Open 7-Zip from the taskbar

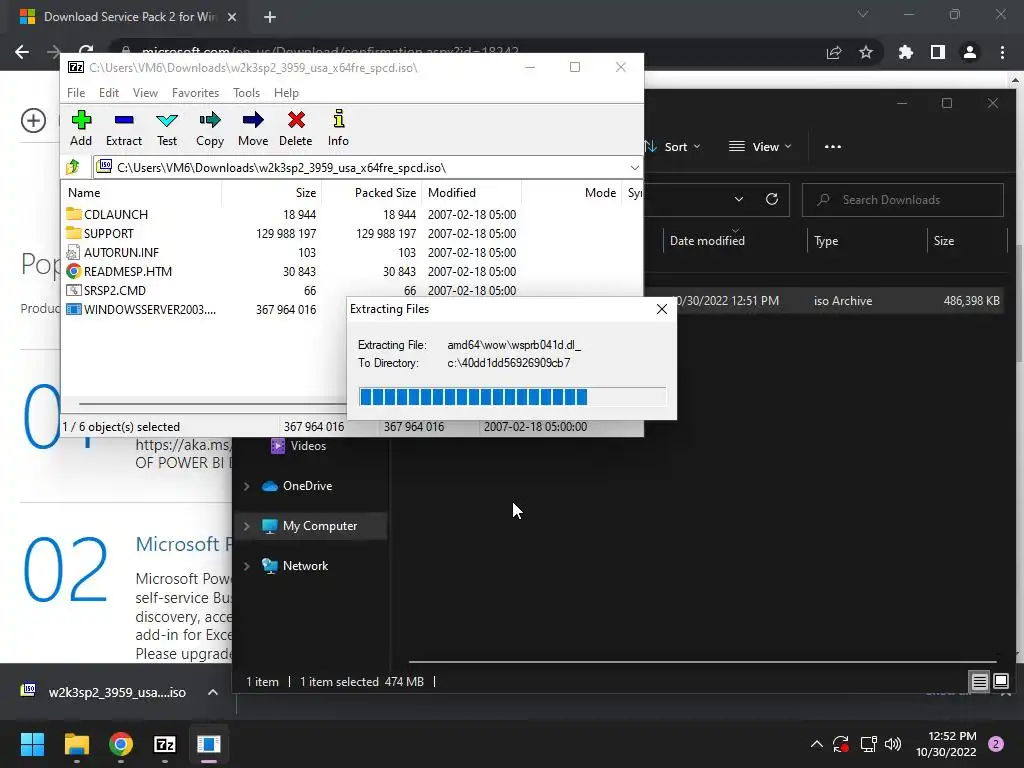165,744
